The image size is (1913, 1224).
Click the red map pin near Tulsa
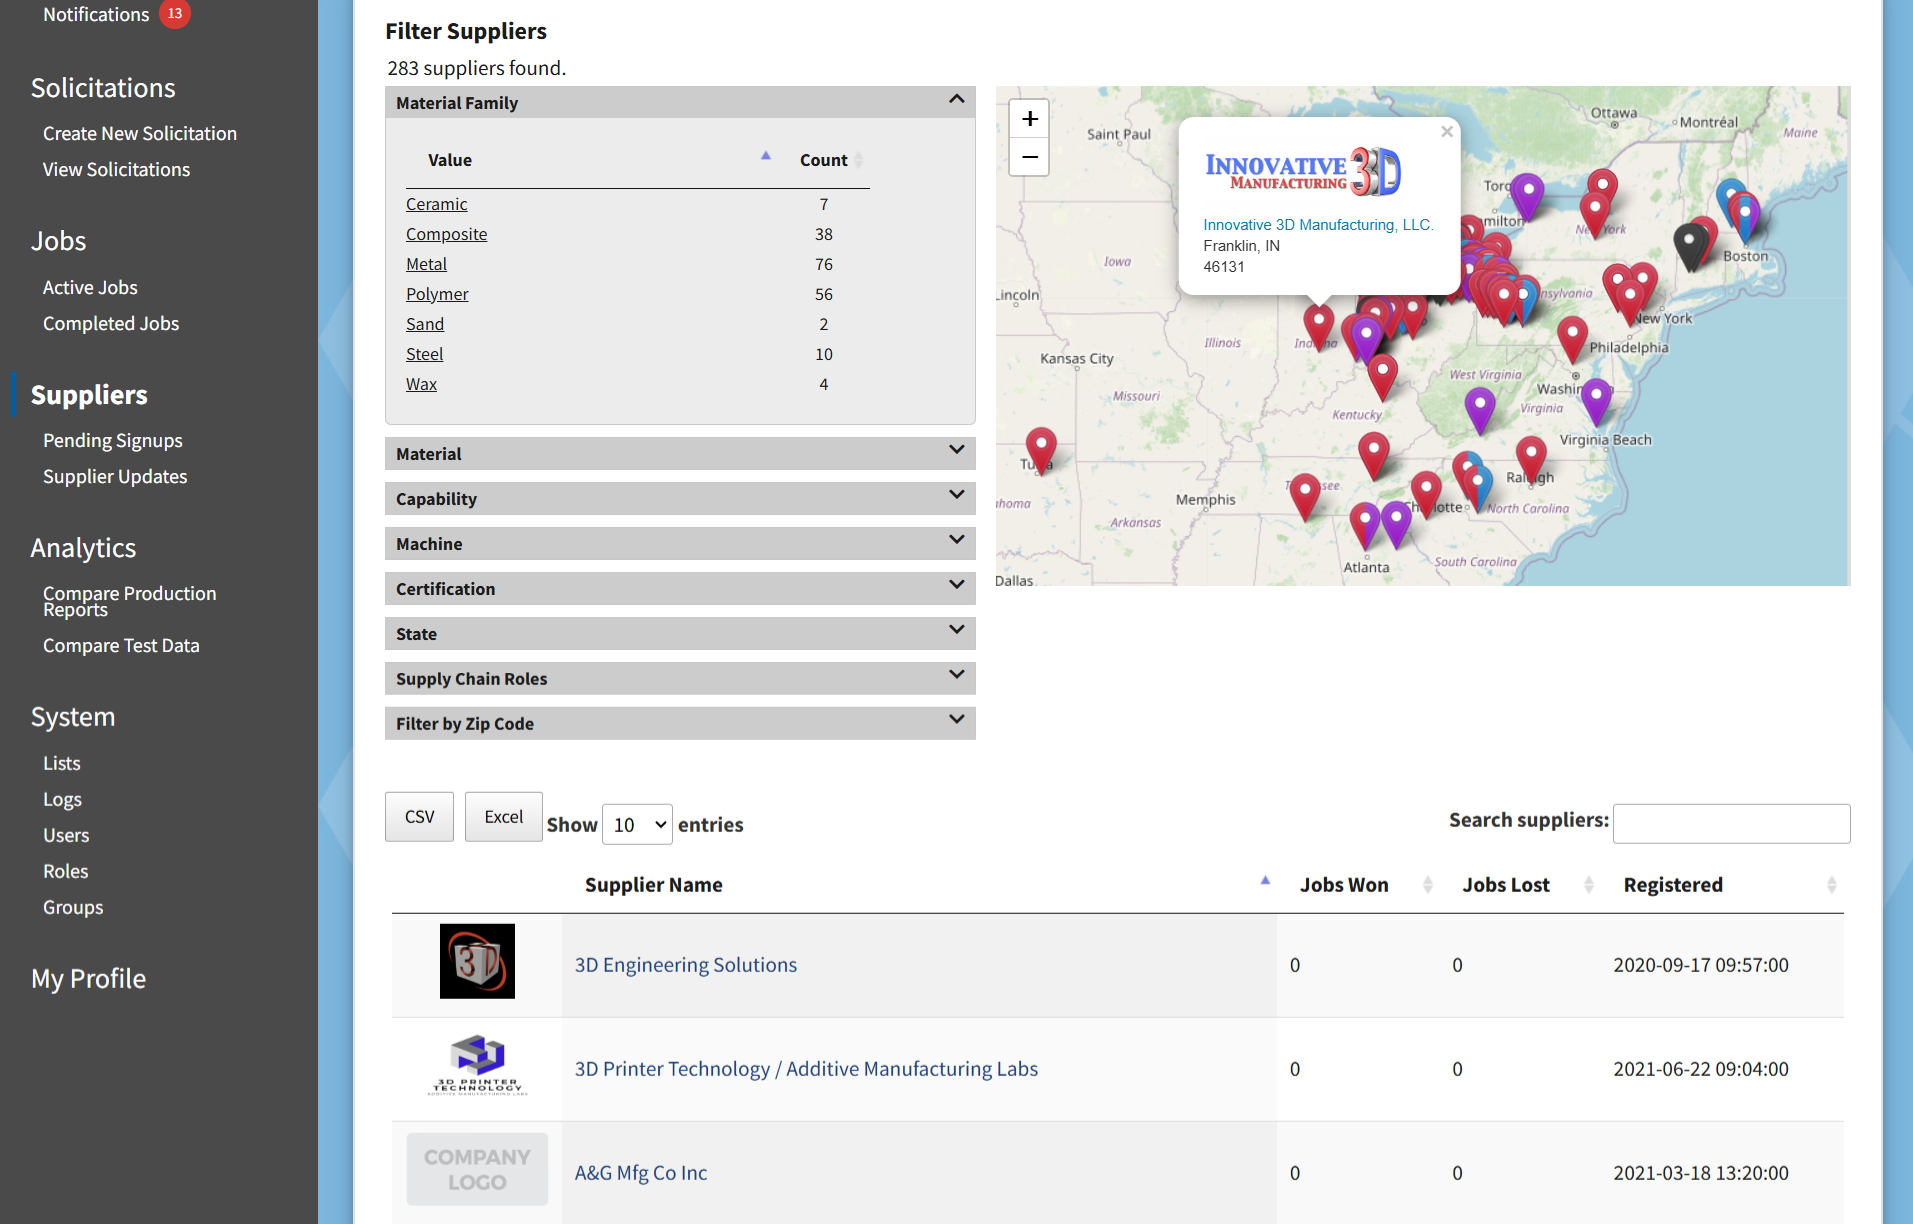(x=1041, y=450)
